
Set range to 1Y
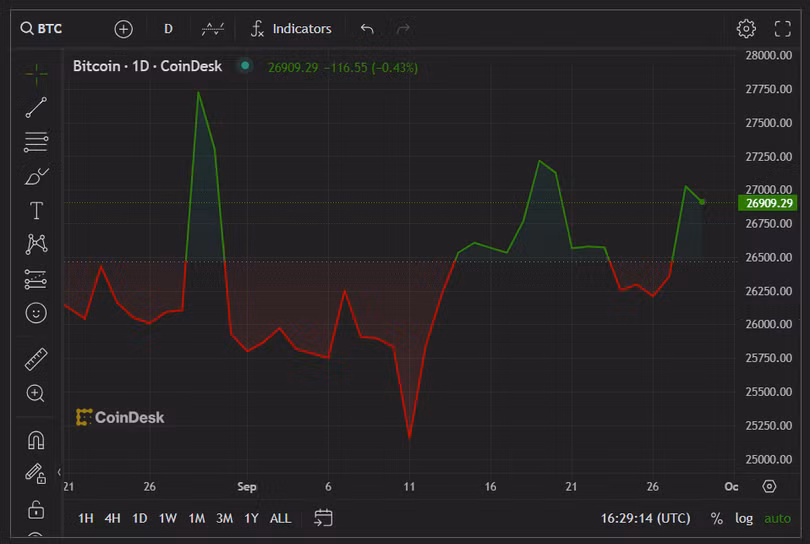(251, 518)
